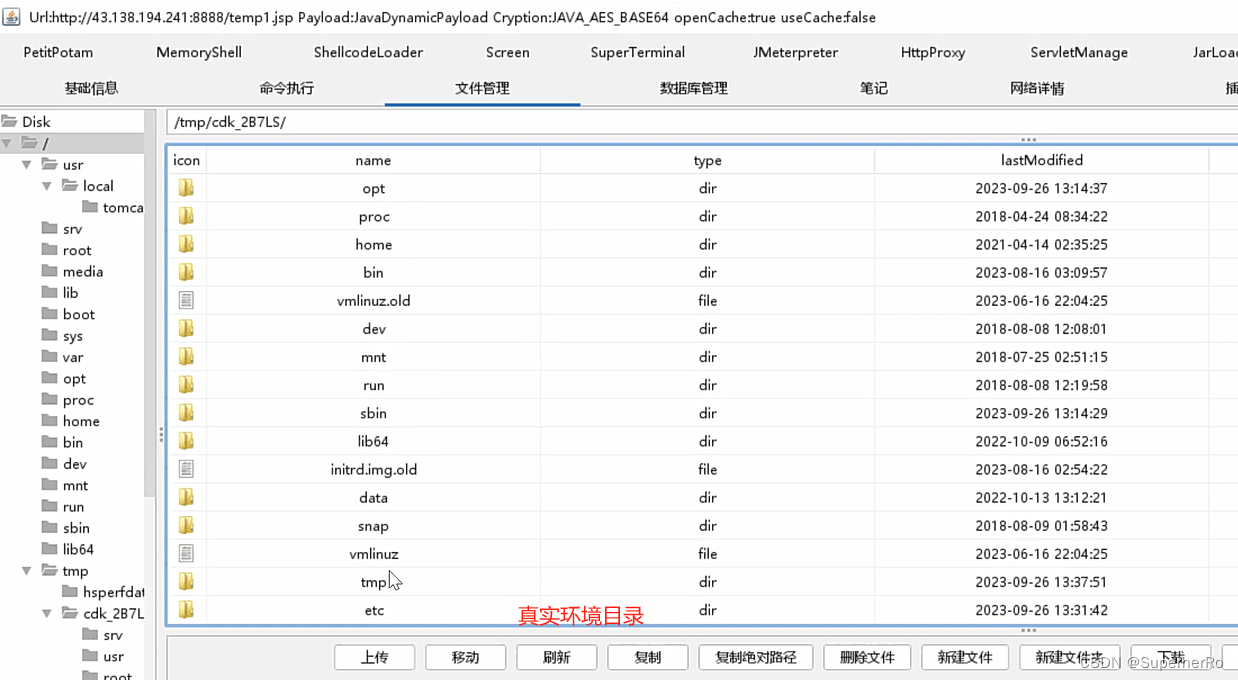The height and width of the screenshot is (680, 1238).
Task: Sort by the lastModified column header
Action: click(x=1042, y=160)
